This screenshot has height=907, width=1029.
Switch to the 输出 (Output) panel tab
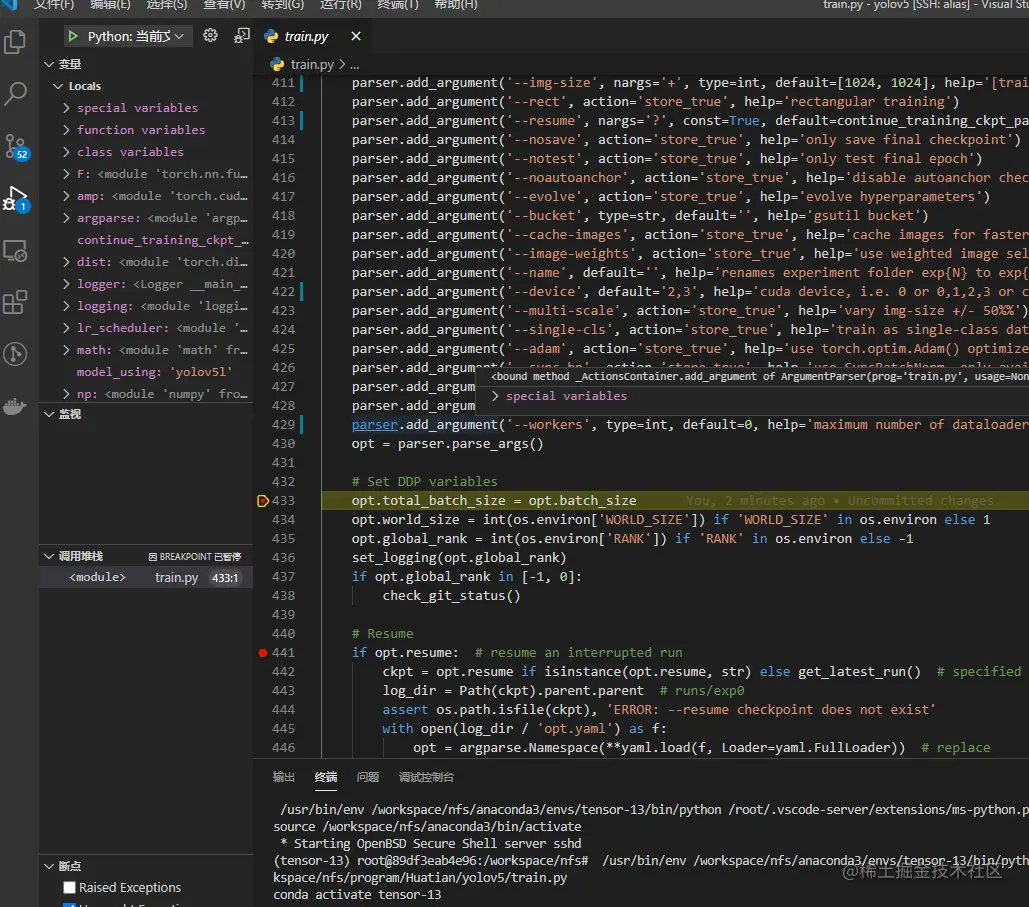coord(284,777)
